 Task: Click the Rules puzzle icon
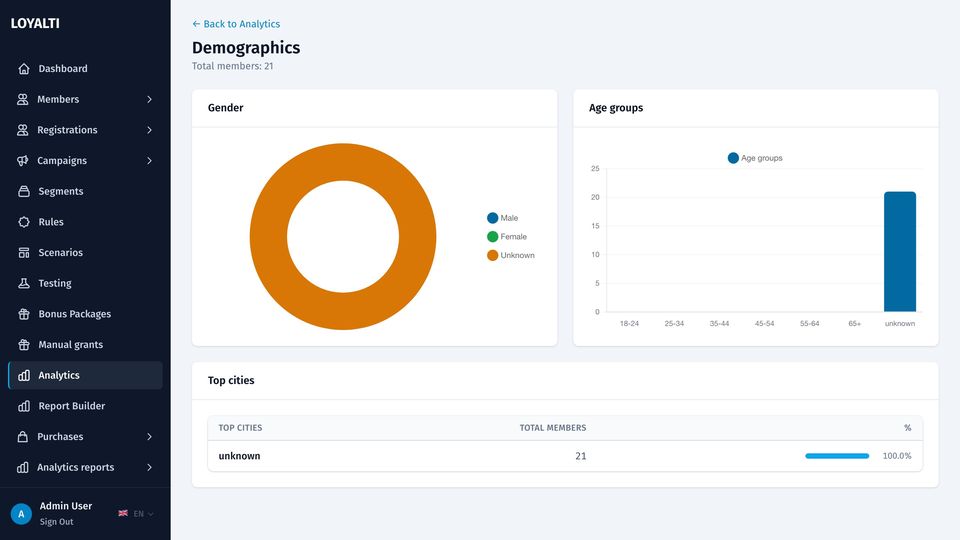(x=24, y=222)
